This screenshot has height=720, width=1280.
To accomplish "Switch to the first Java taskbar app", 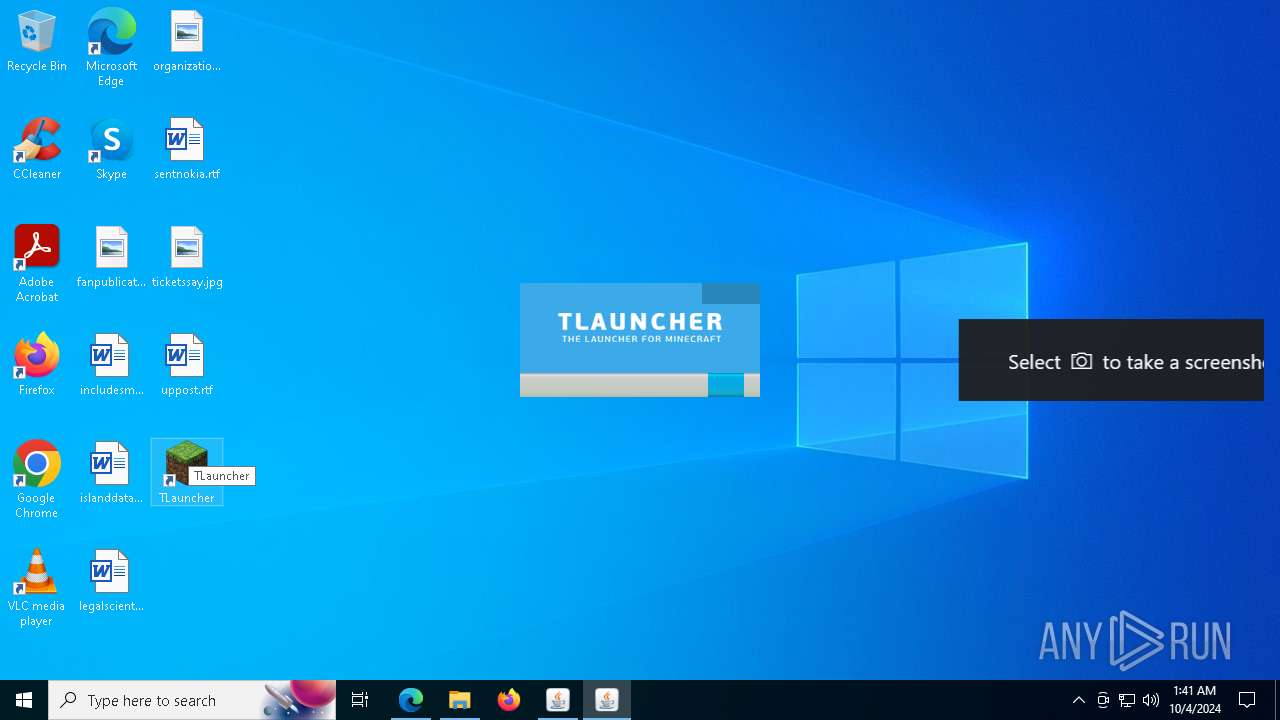I will pos(558,700).
